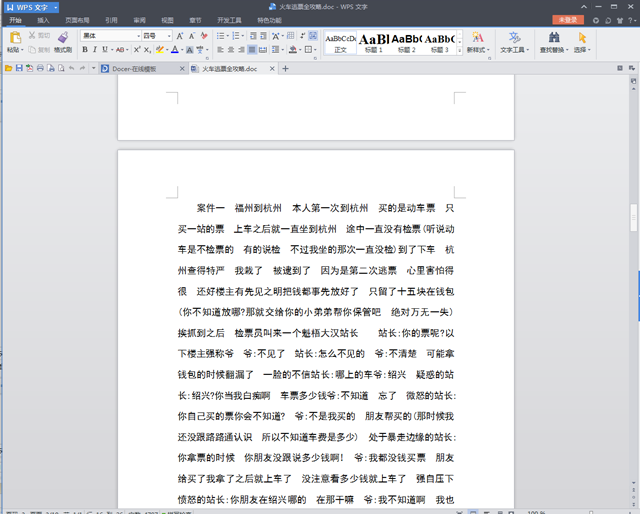640x514 pixels.
Task: Toggle Underline formatting
Action: point(105,49)
